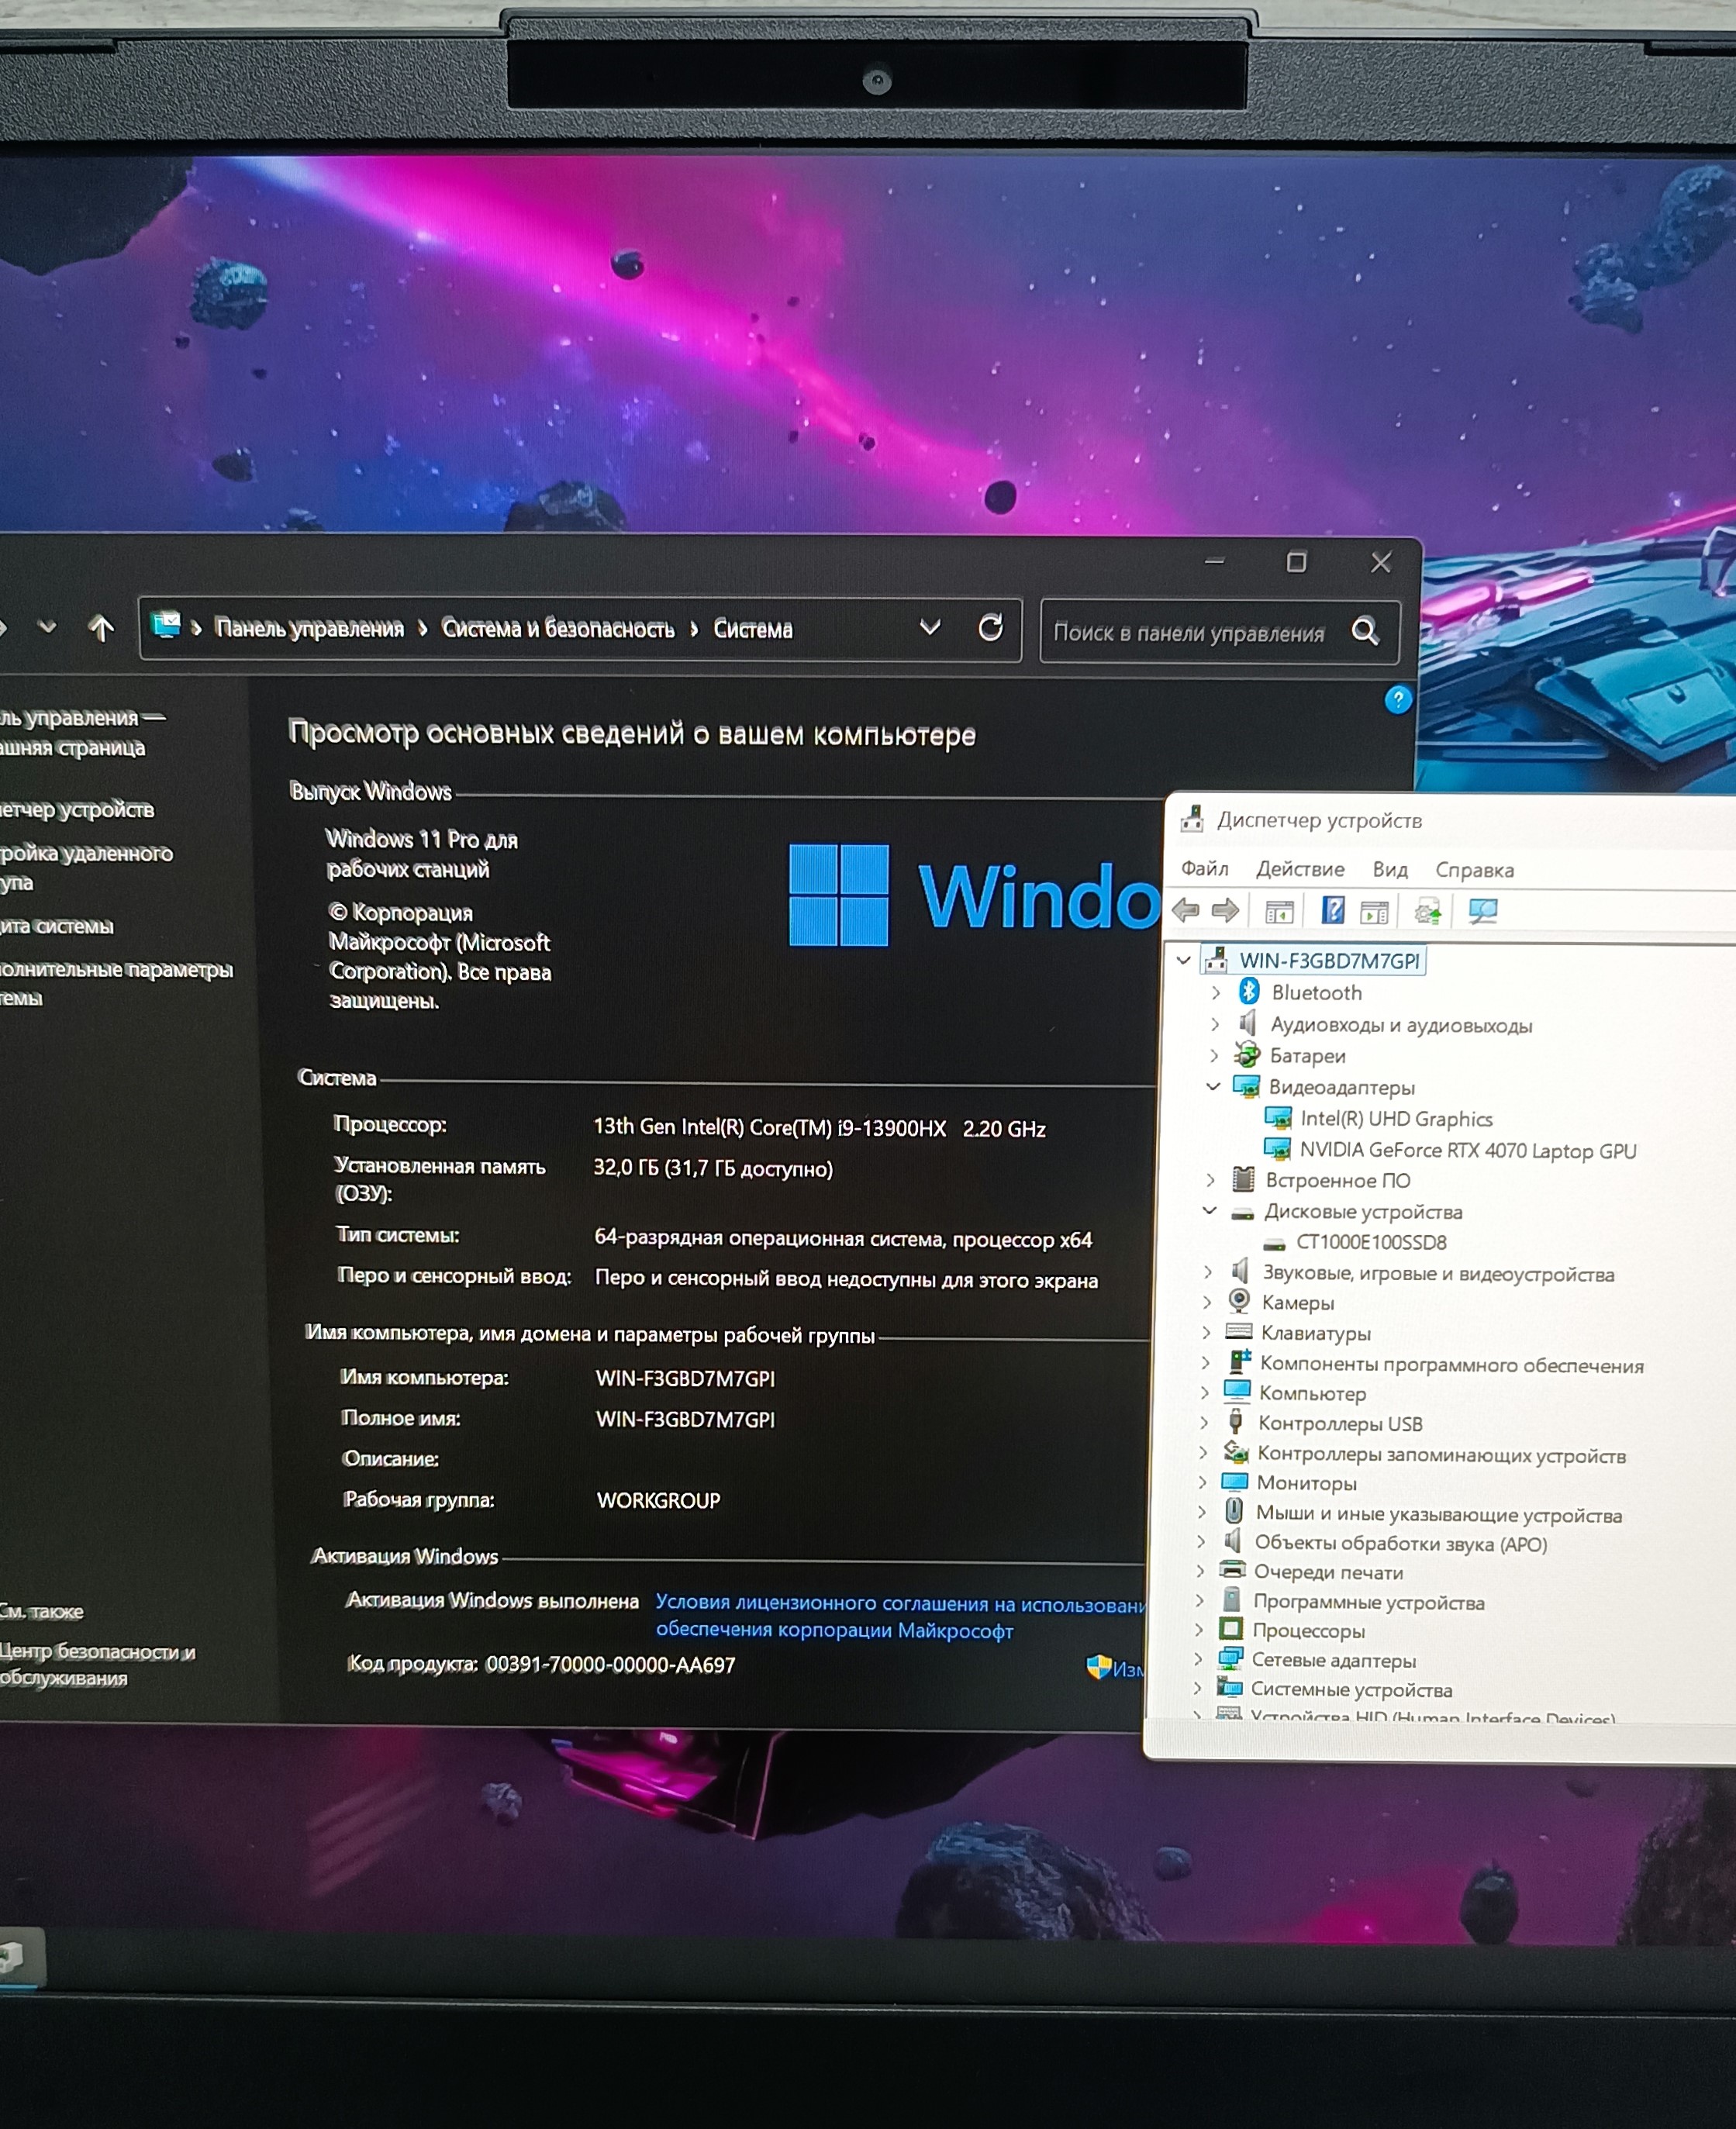Expand the Клавиатуры device category
This screenshot has width=1736, height=2129.
pos(1206,1332)
